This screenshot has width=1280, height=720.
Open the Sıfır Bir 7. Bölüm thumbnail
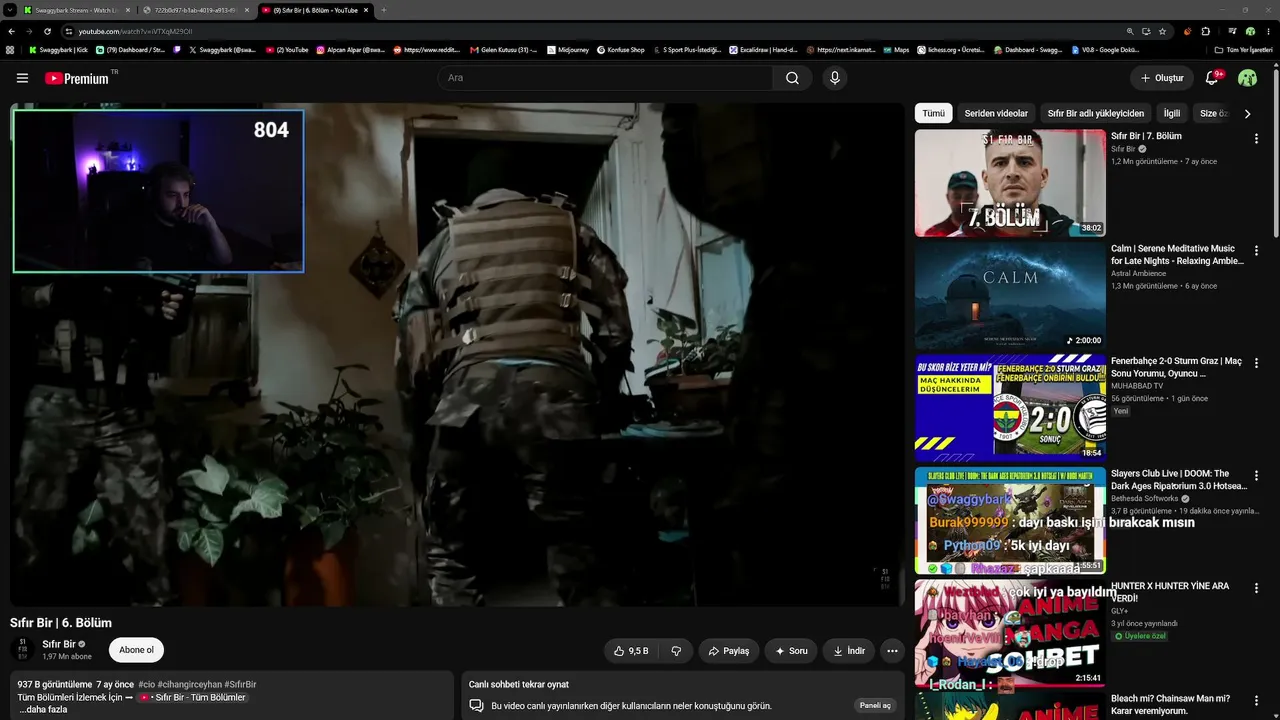click(x=1010, y=183)
